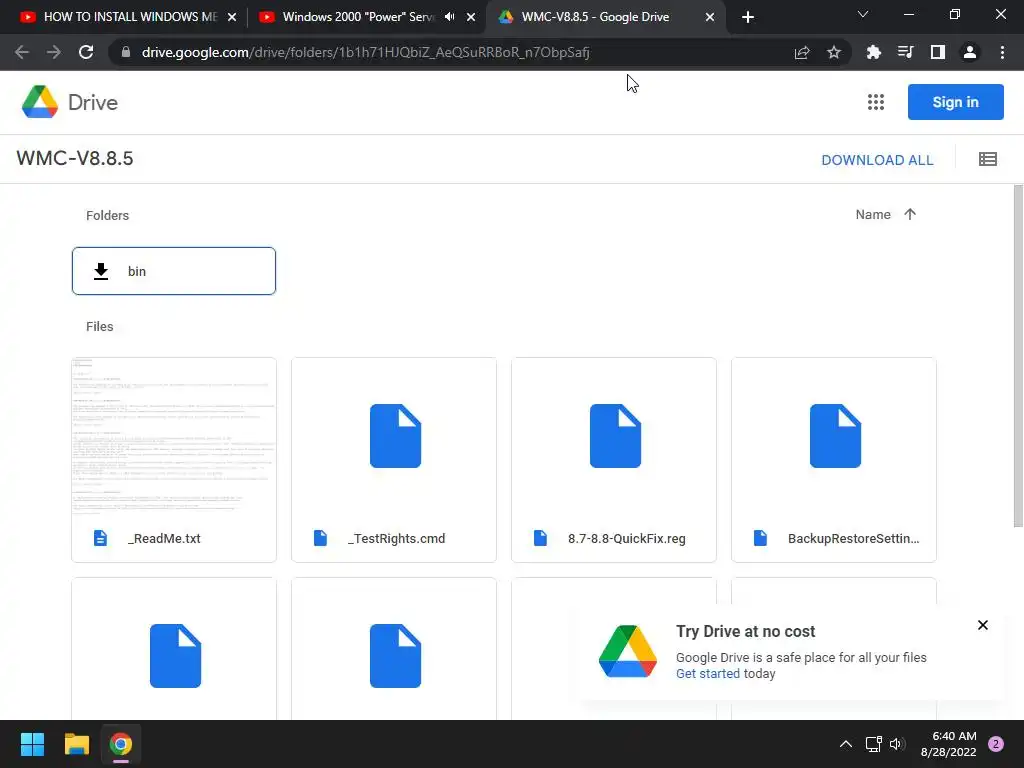Close the HOW TO INSTALL WINDOWS tab
This screenshot has width=1024, height=768.
(x=232, y=17)
